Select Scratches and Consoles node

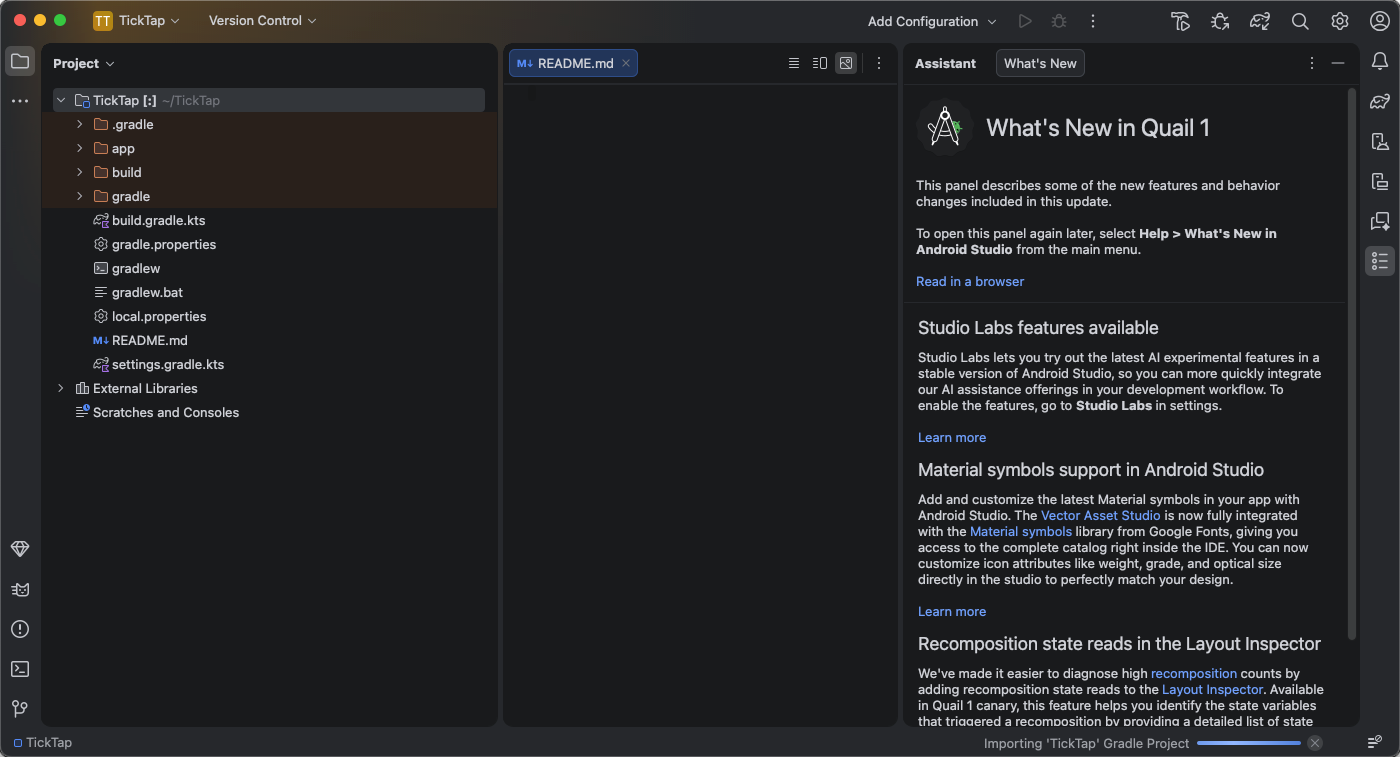coord(166,412)
